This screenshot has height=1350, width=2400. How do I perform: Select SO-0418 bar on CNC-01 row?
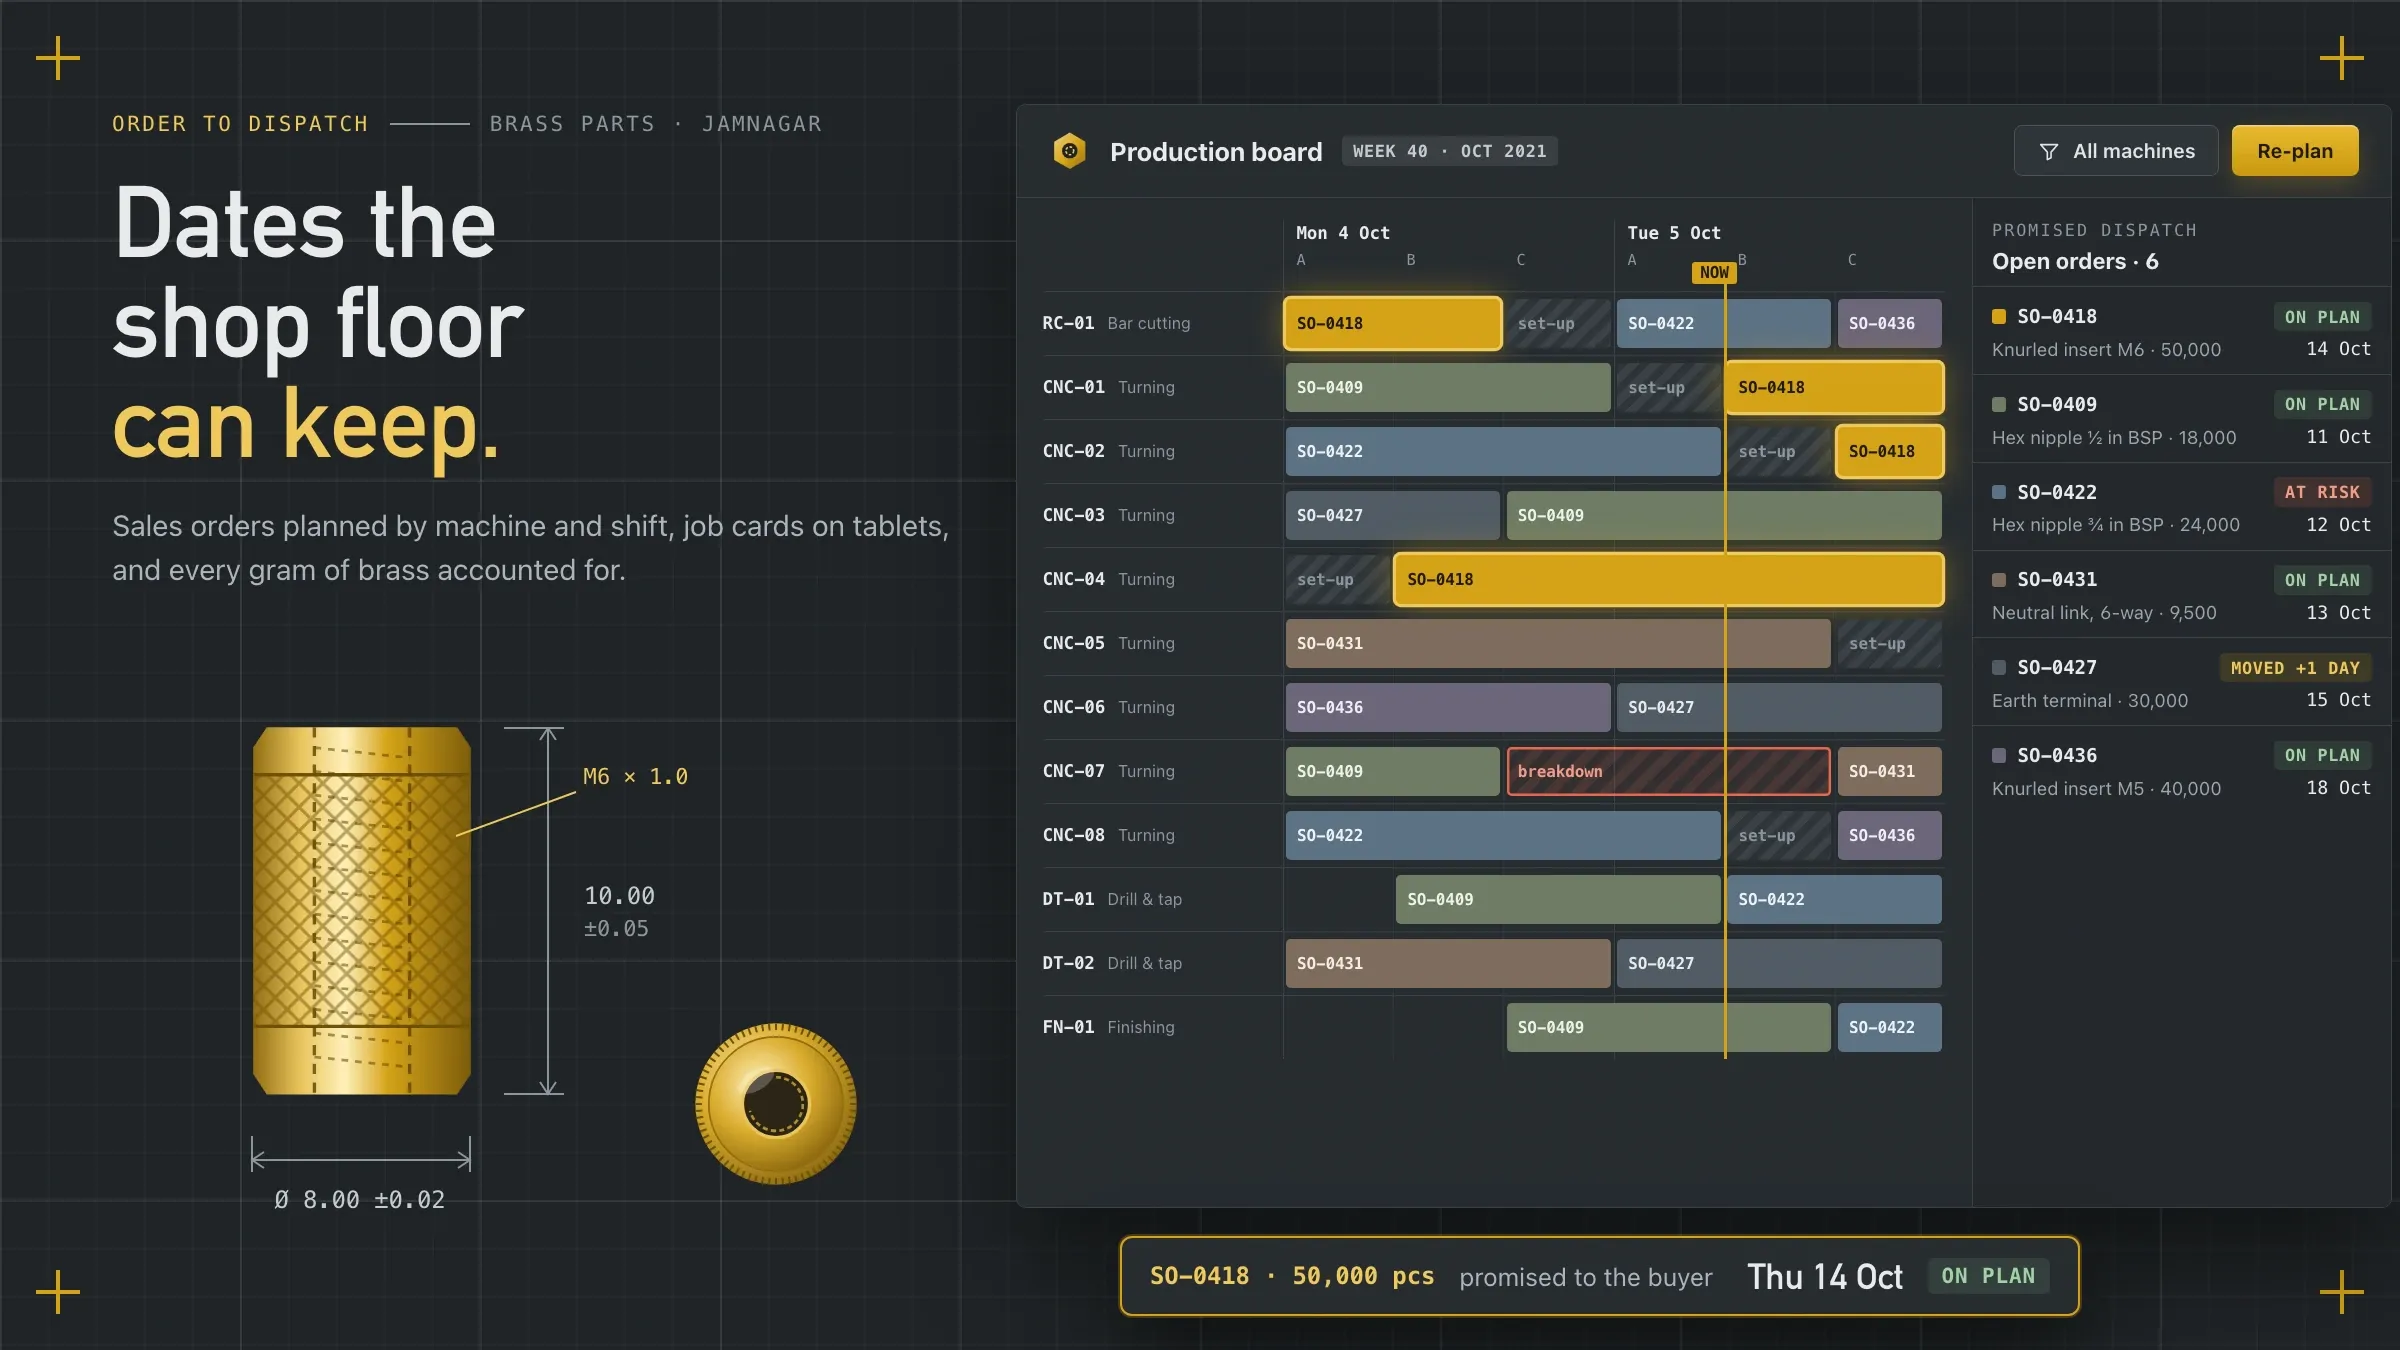click(1835, 387)
